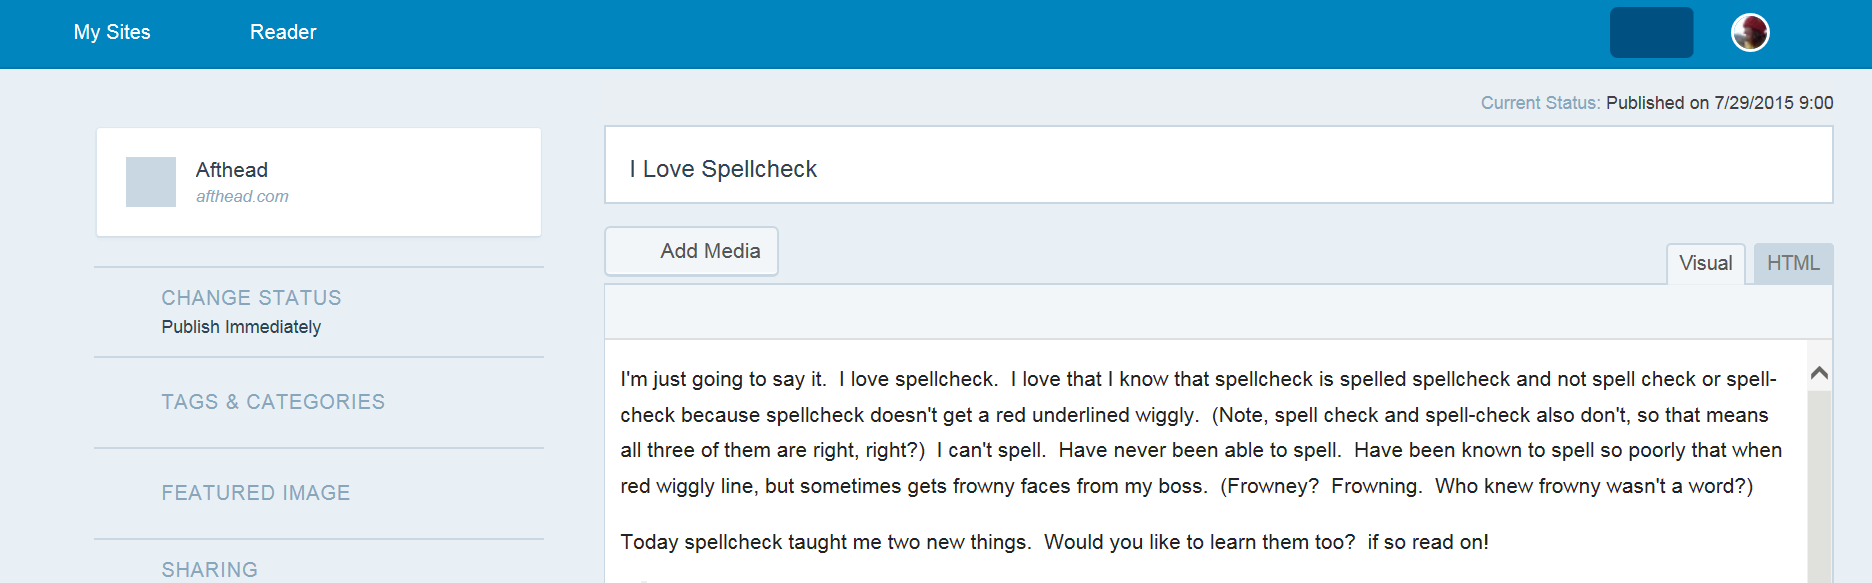Viewport: 1872px width, 583px height.
Task: Click the Add Media button
Action: pos(691,251)
